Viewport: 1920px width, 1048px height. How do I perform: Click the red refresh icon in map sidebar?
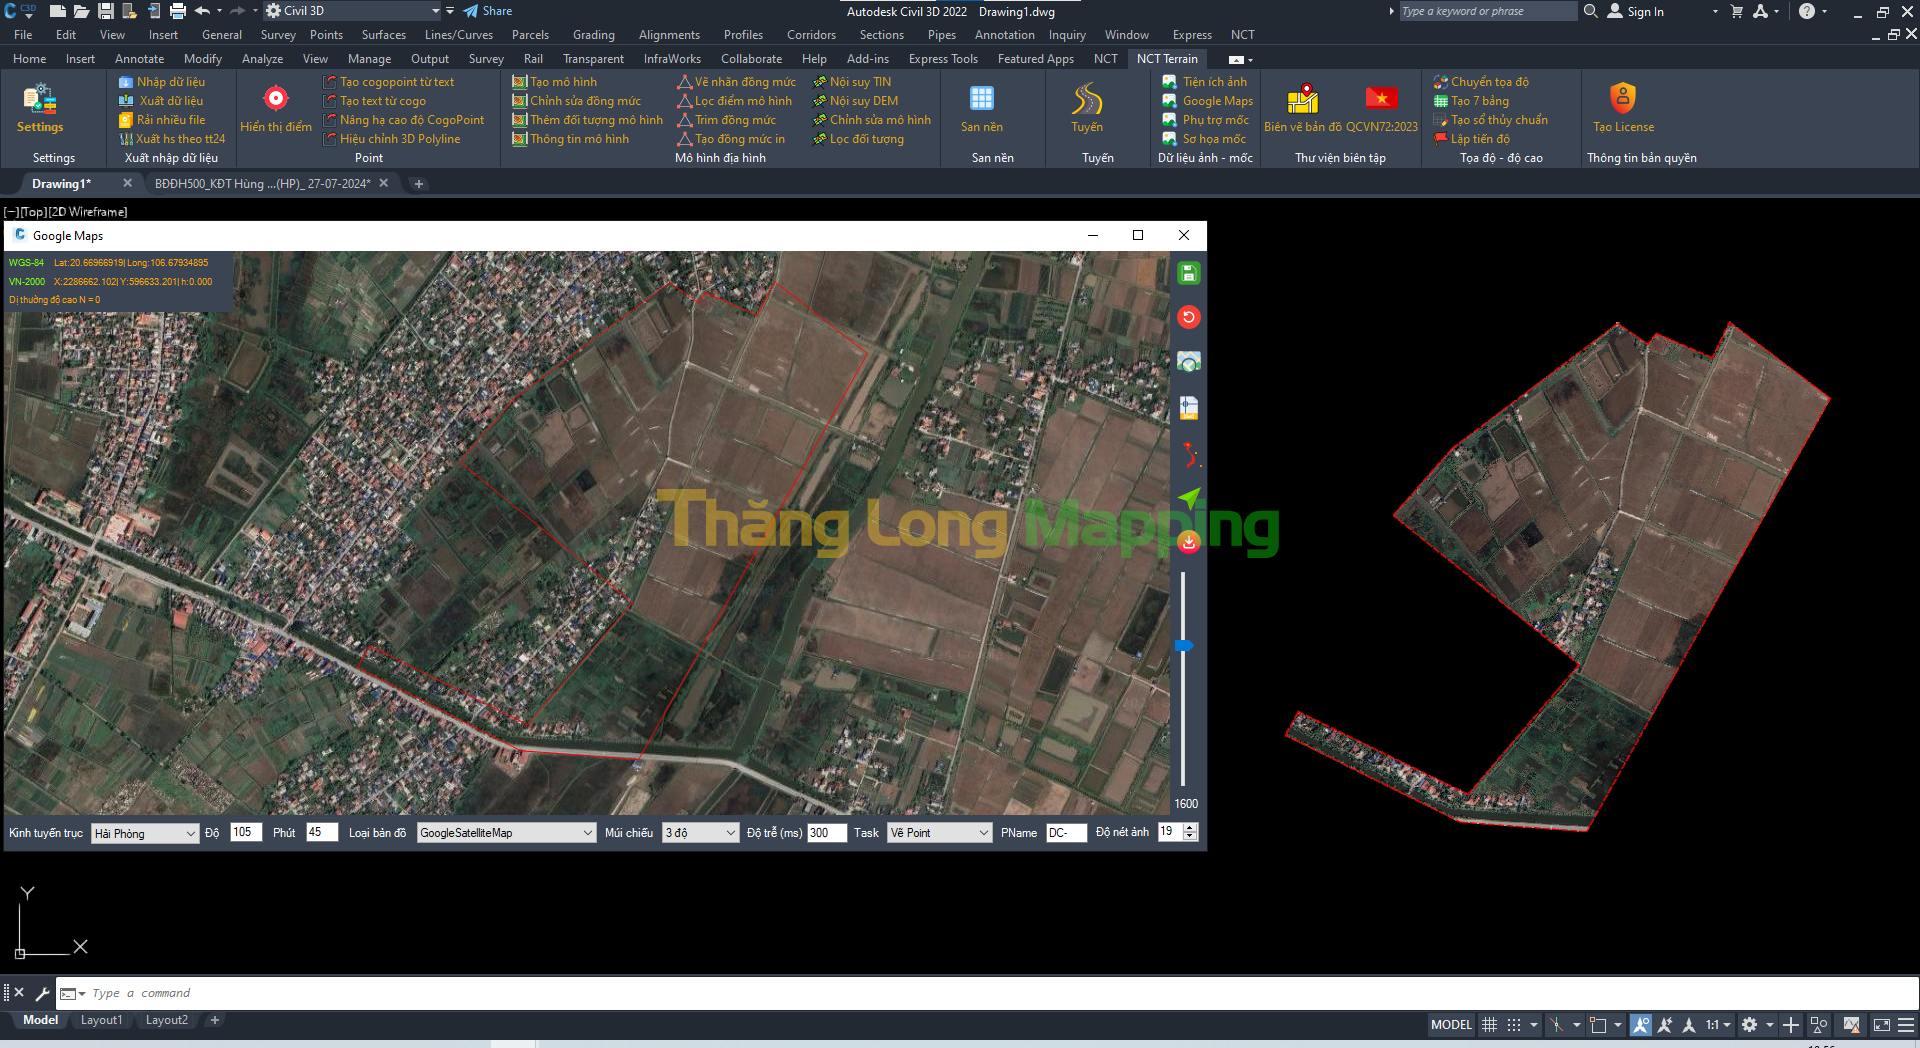pyautogui.click(x=1188, y=318)
